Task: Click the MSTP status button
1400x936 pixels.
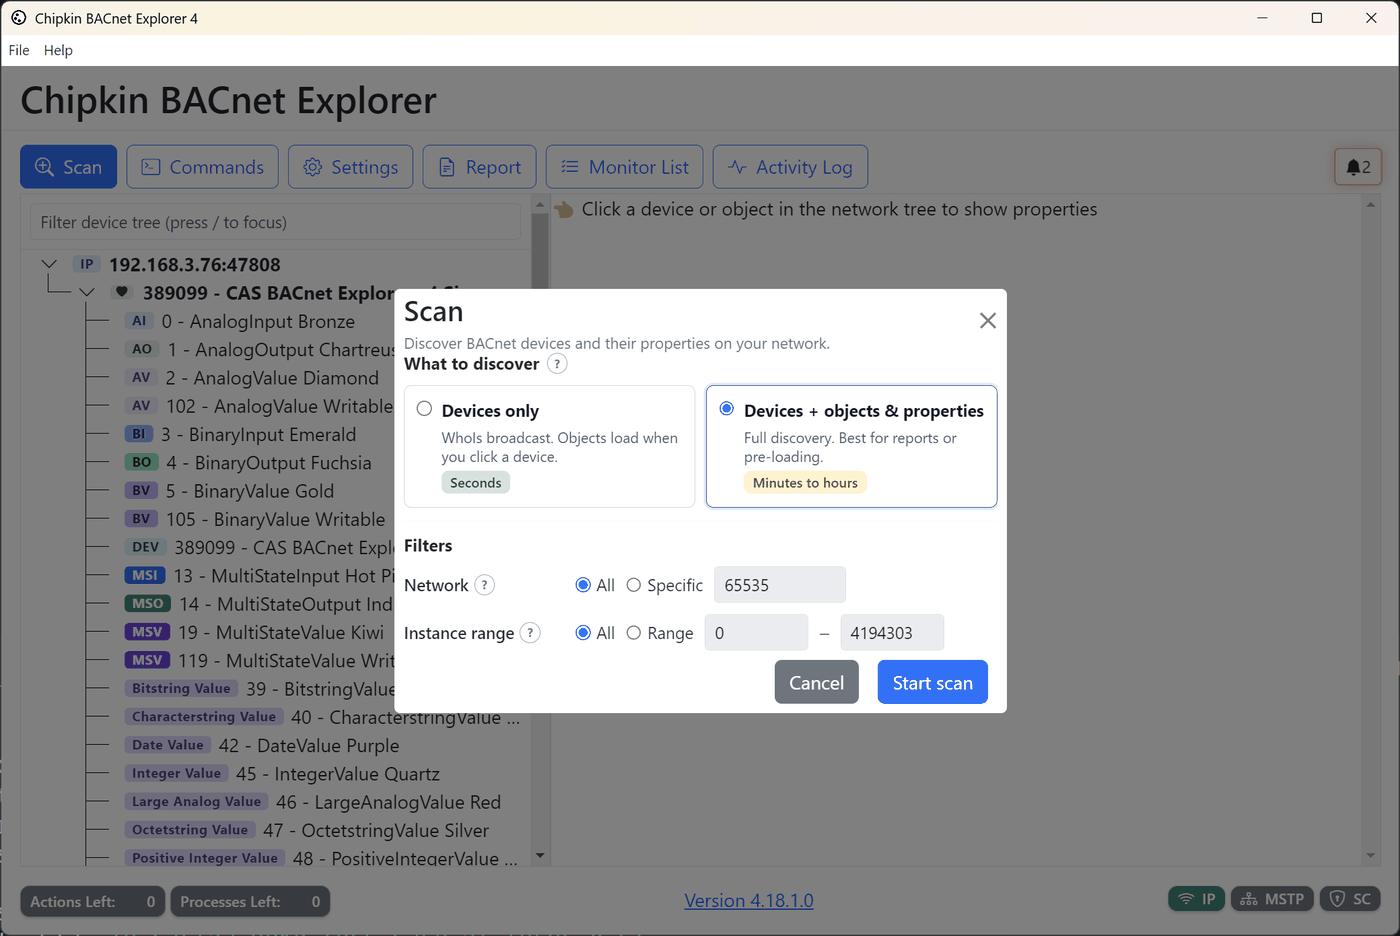Action: tap(1273, 899)
